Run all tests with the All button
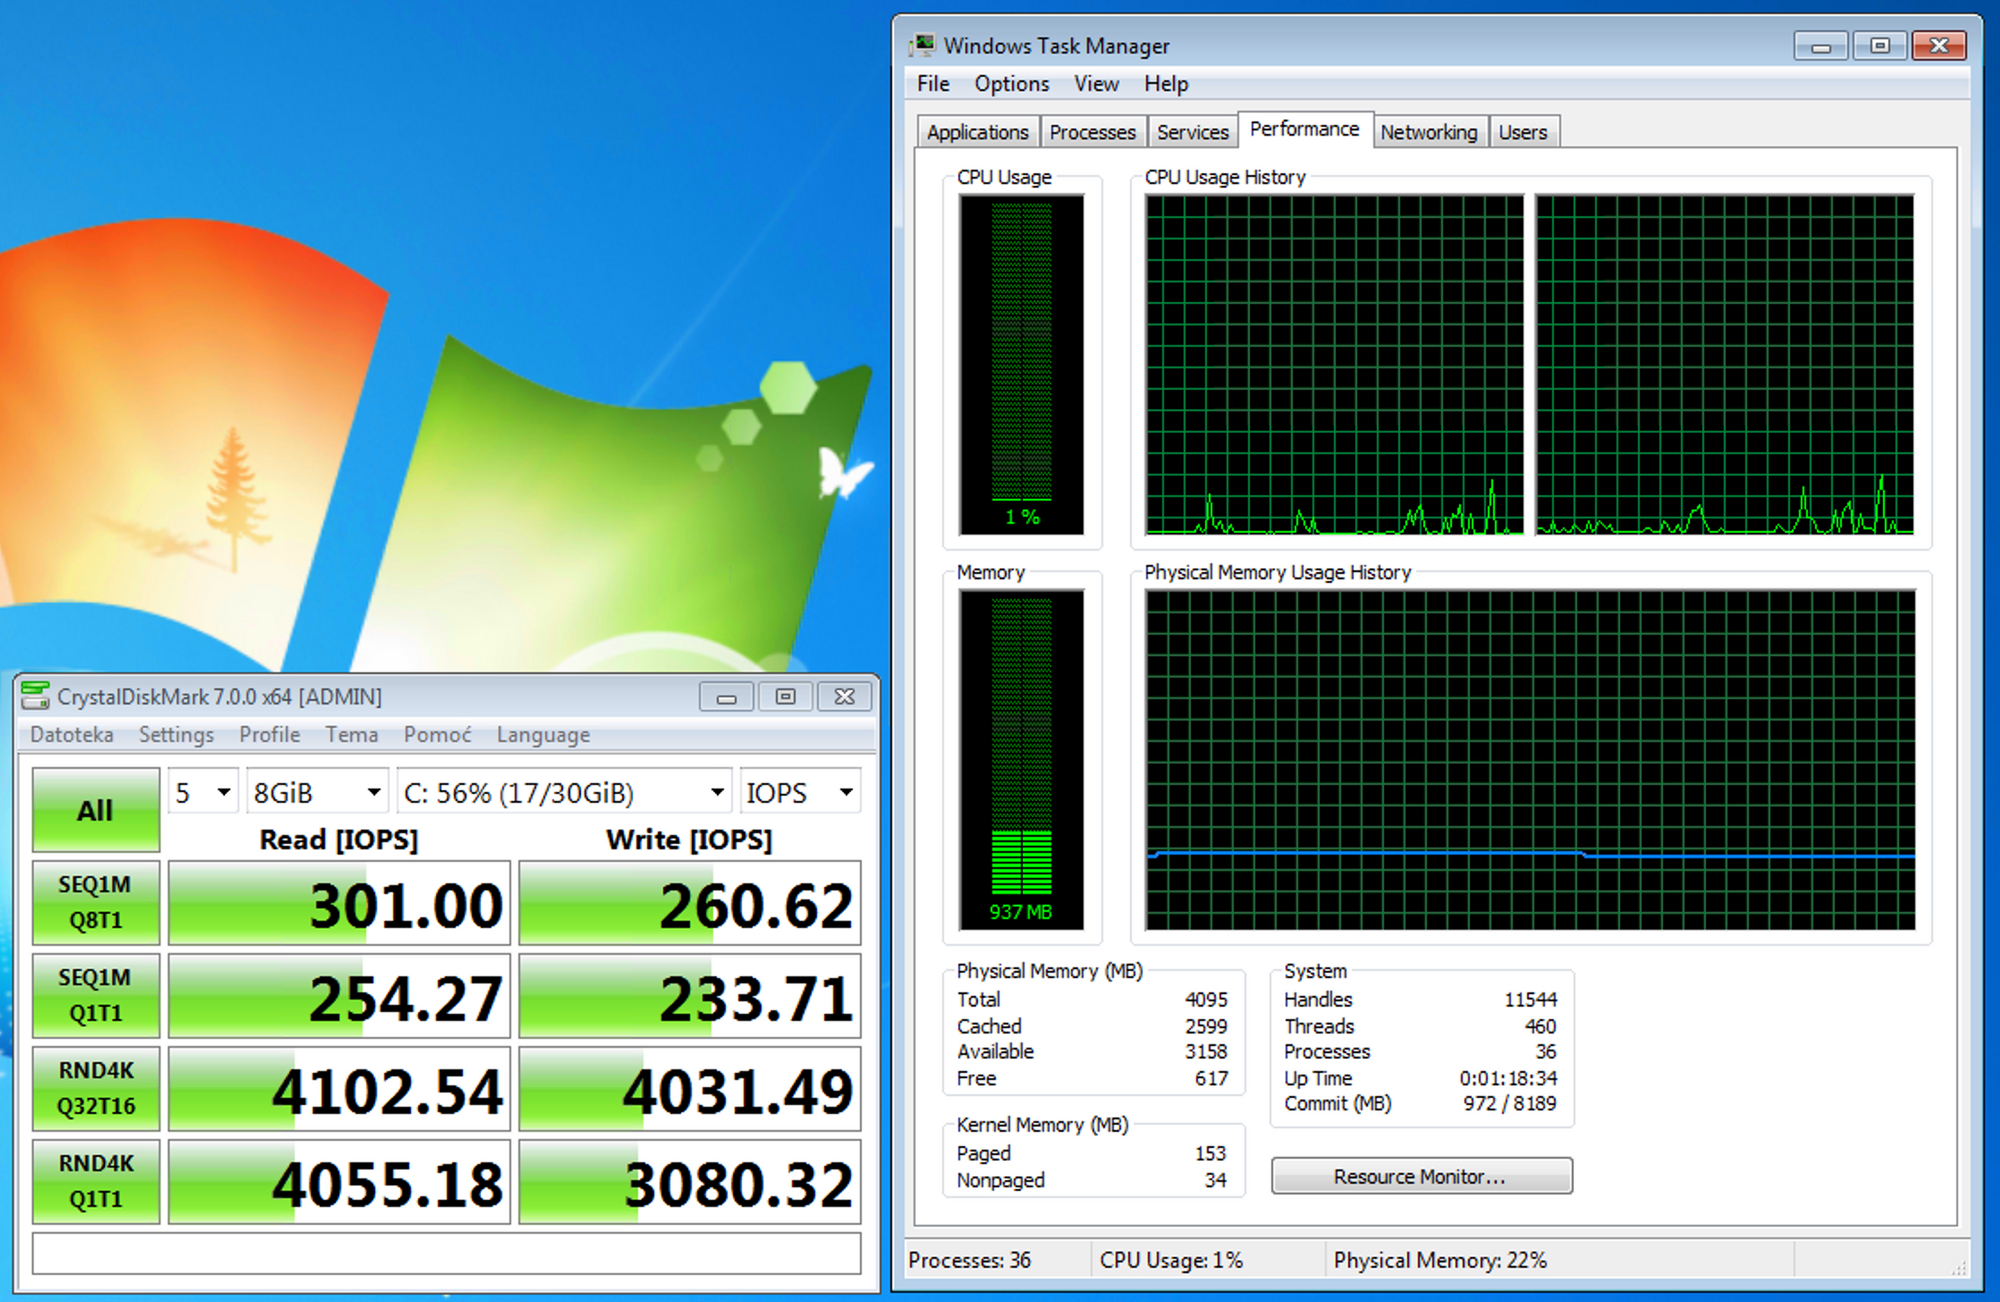Screen dimensions: 2000x1302 (x=96, y=810)
